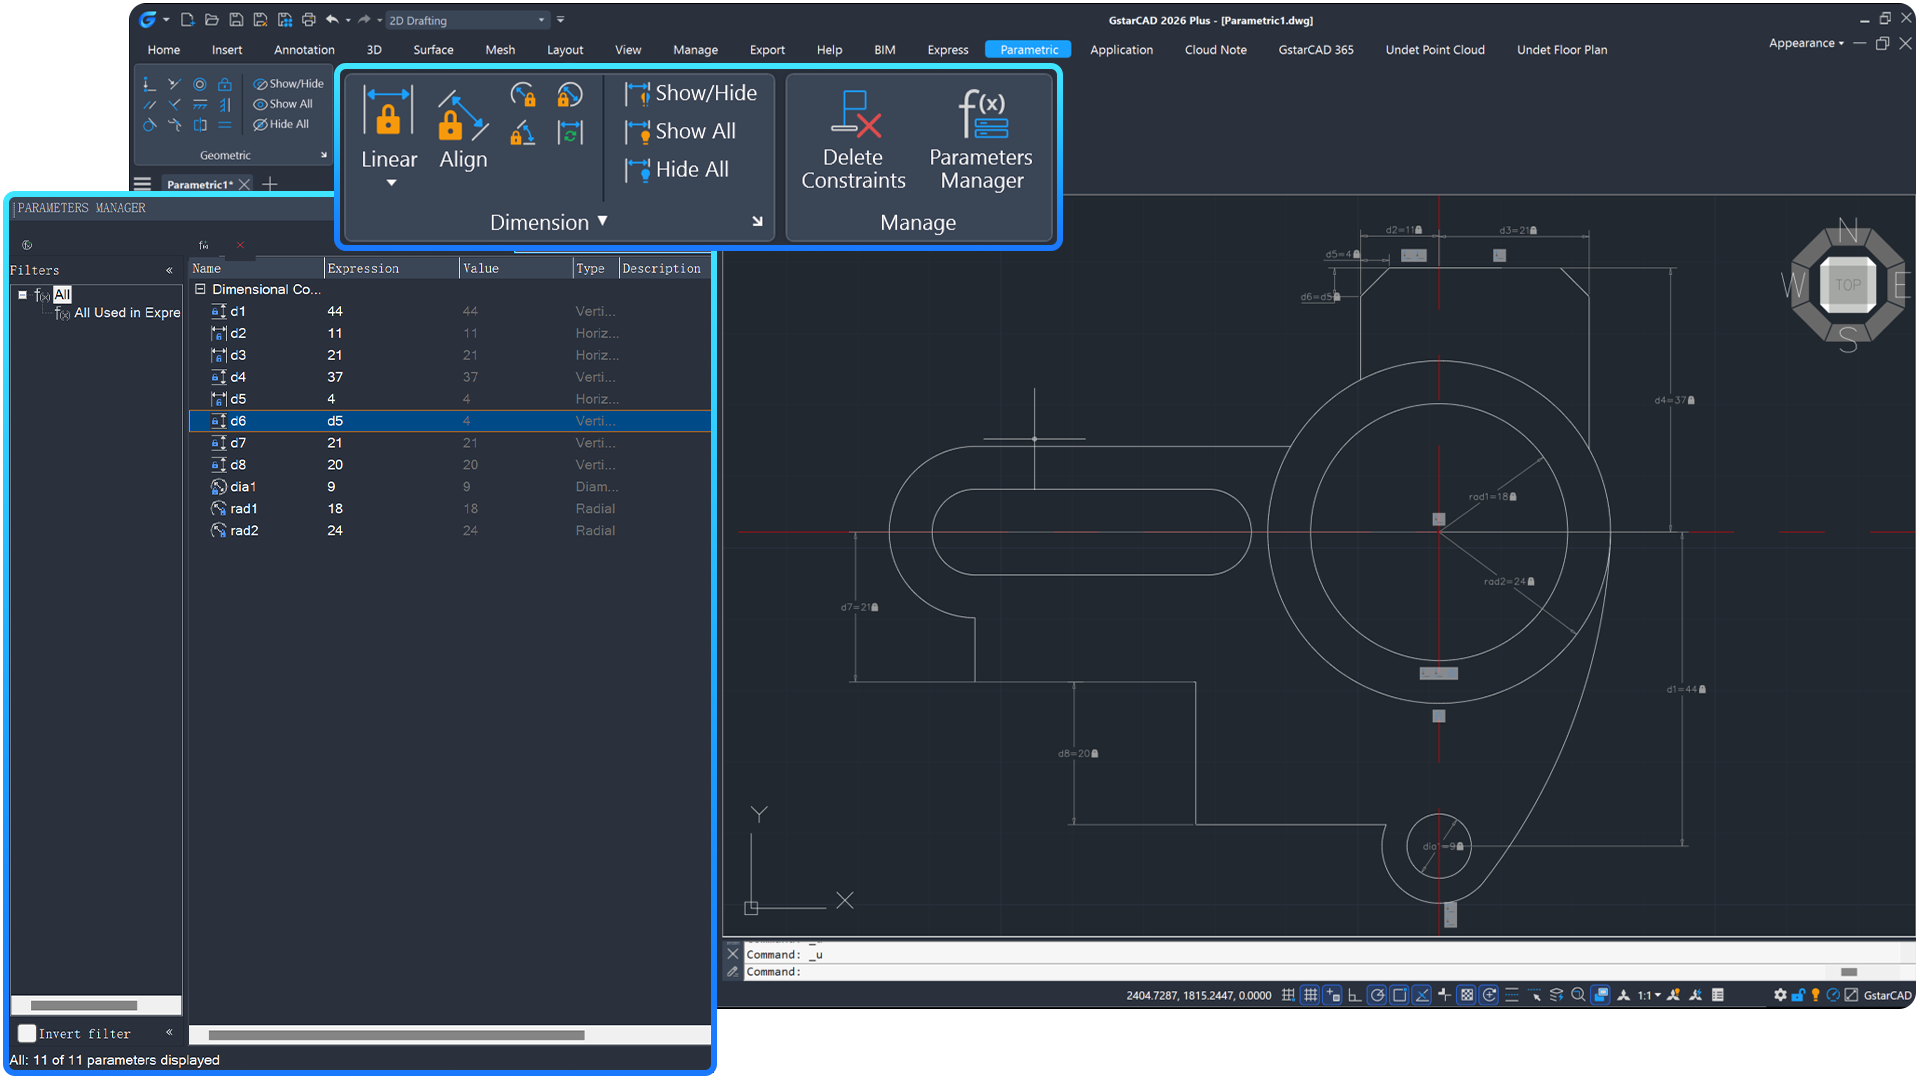Open the Cloud Note ribbon tab
The image size is (1920, 1080).
pos(1215,49)
